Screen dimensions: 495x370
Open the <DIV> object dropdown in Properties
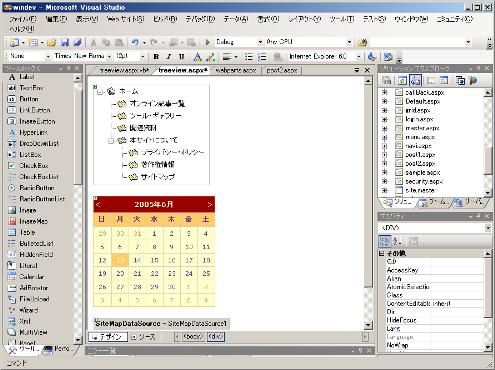[488, 228]
